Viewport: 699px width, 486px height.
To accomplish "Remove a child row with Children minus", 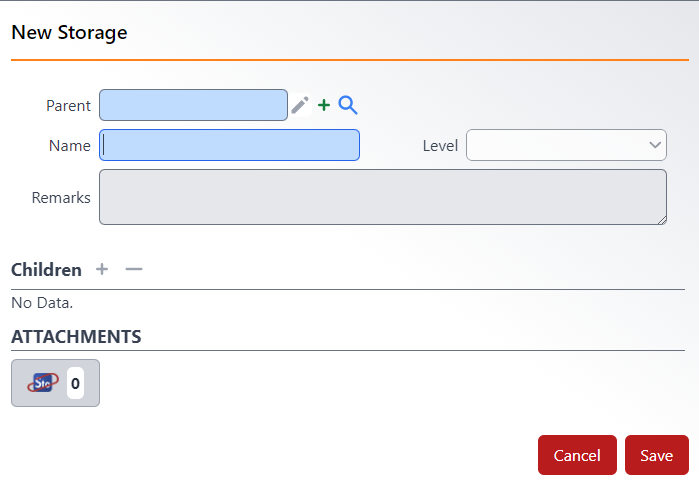I will [134, 269].
